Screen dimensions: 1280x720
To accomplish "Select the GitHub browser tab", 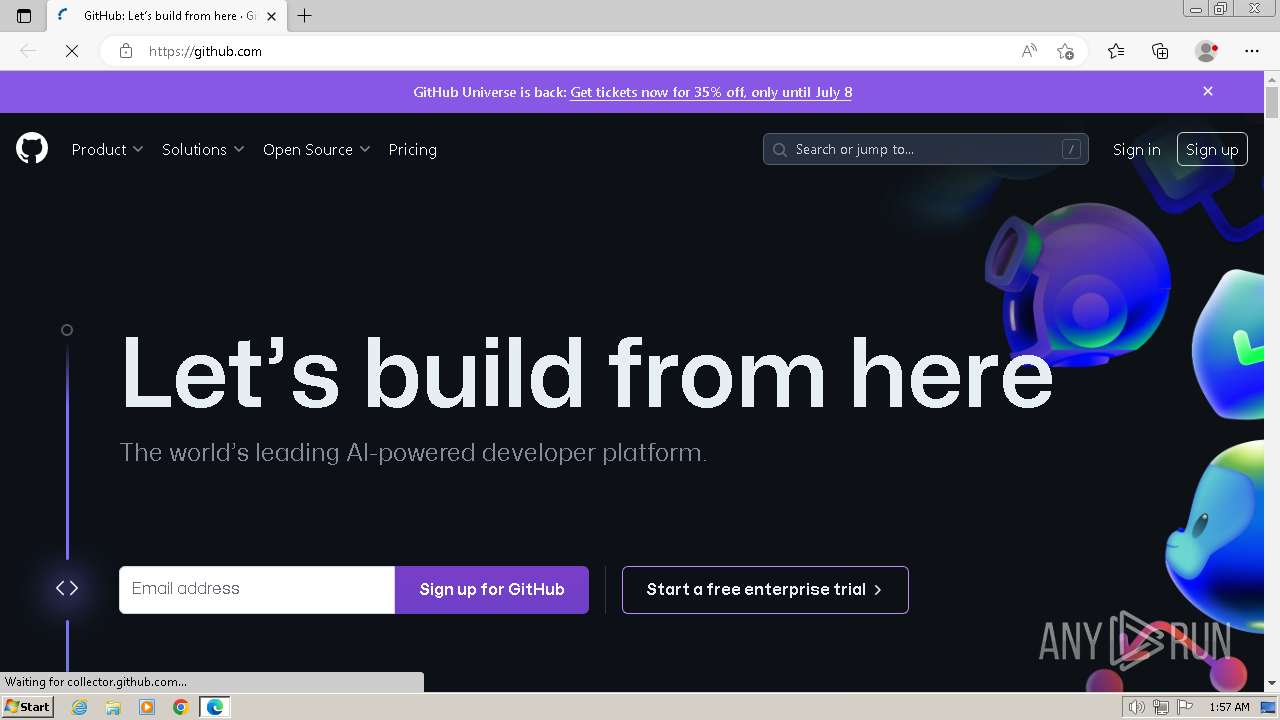I will point(166,16).
